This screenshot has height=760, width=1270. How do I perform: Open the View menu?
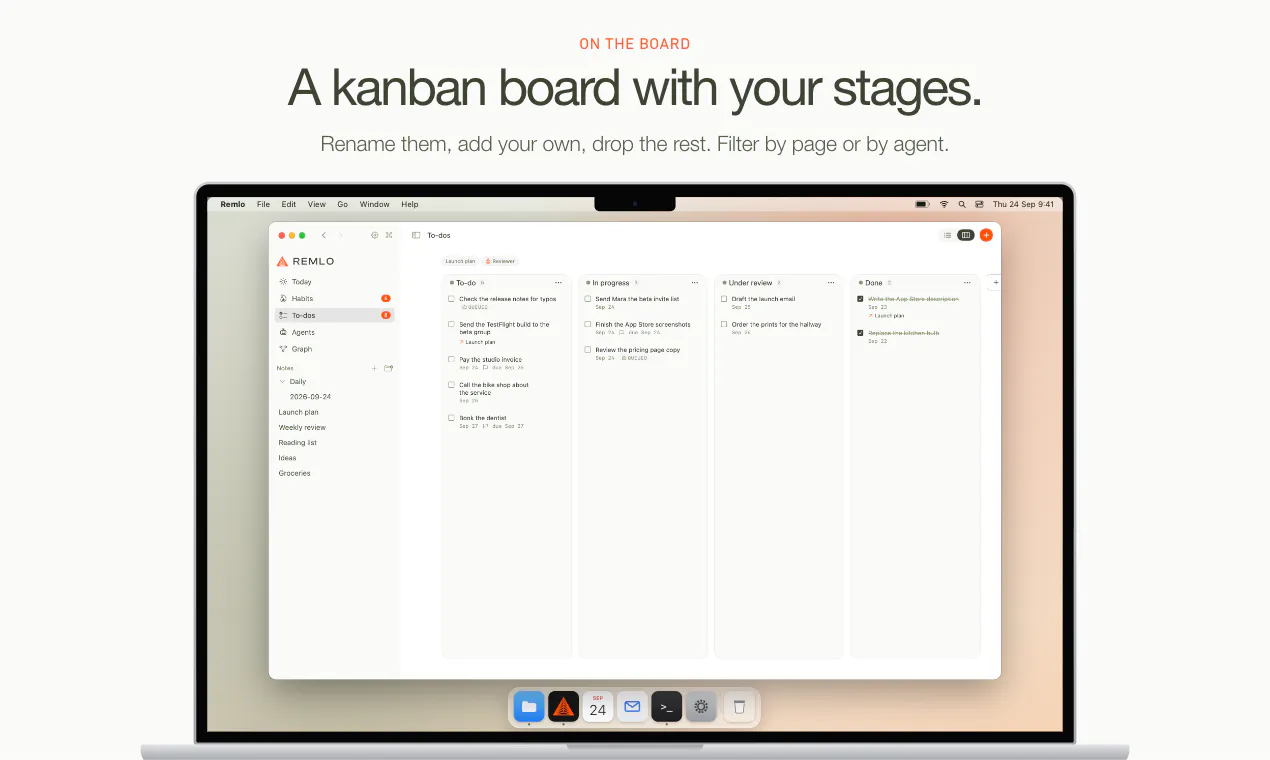coord(316,204)
